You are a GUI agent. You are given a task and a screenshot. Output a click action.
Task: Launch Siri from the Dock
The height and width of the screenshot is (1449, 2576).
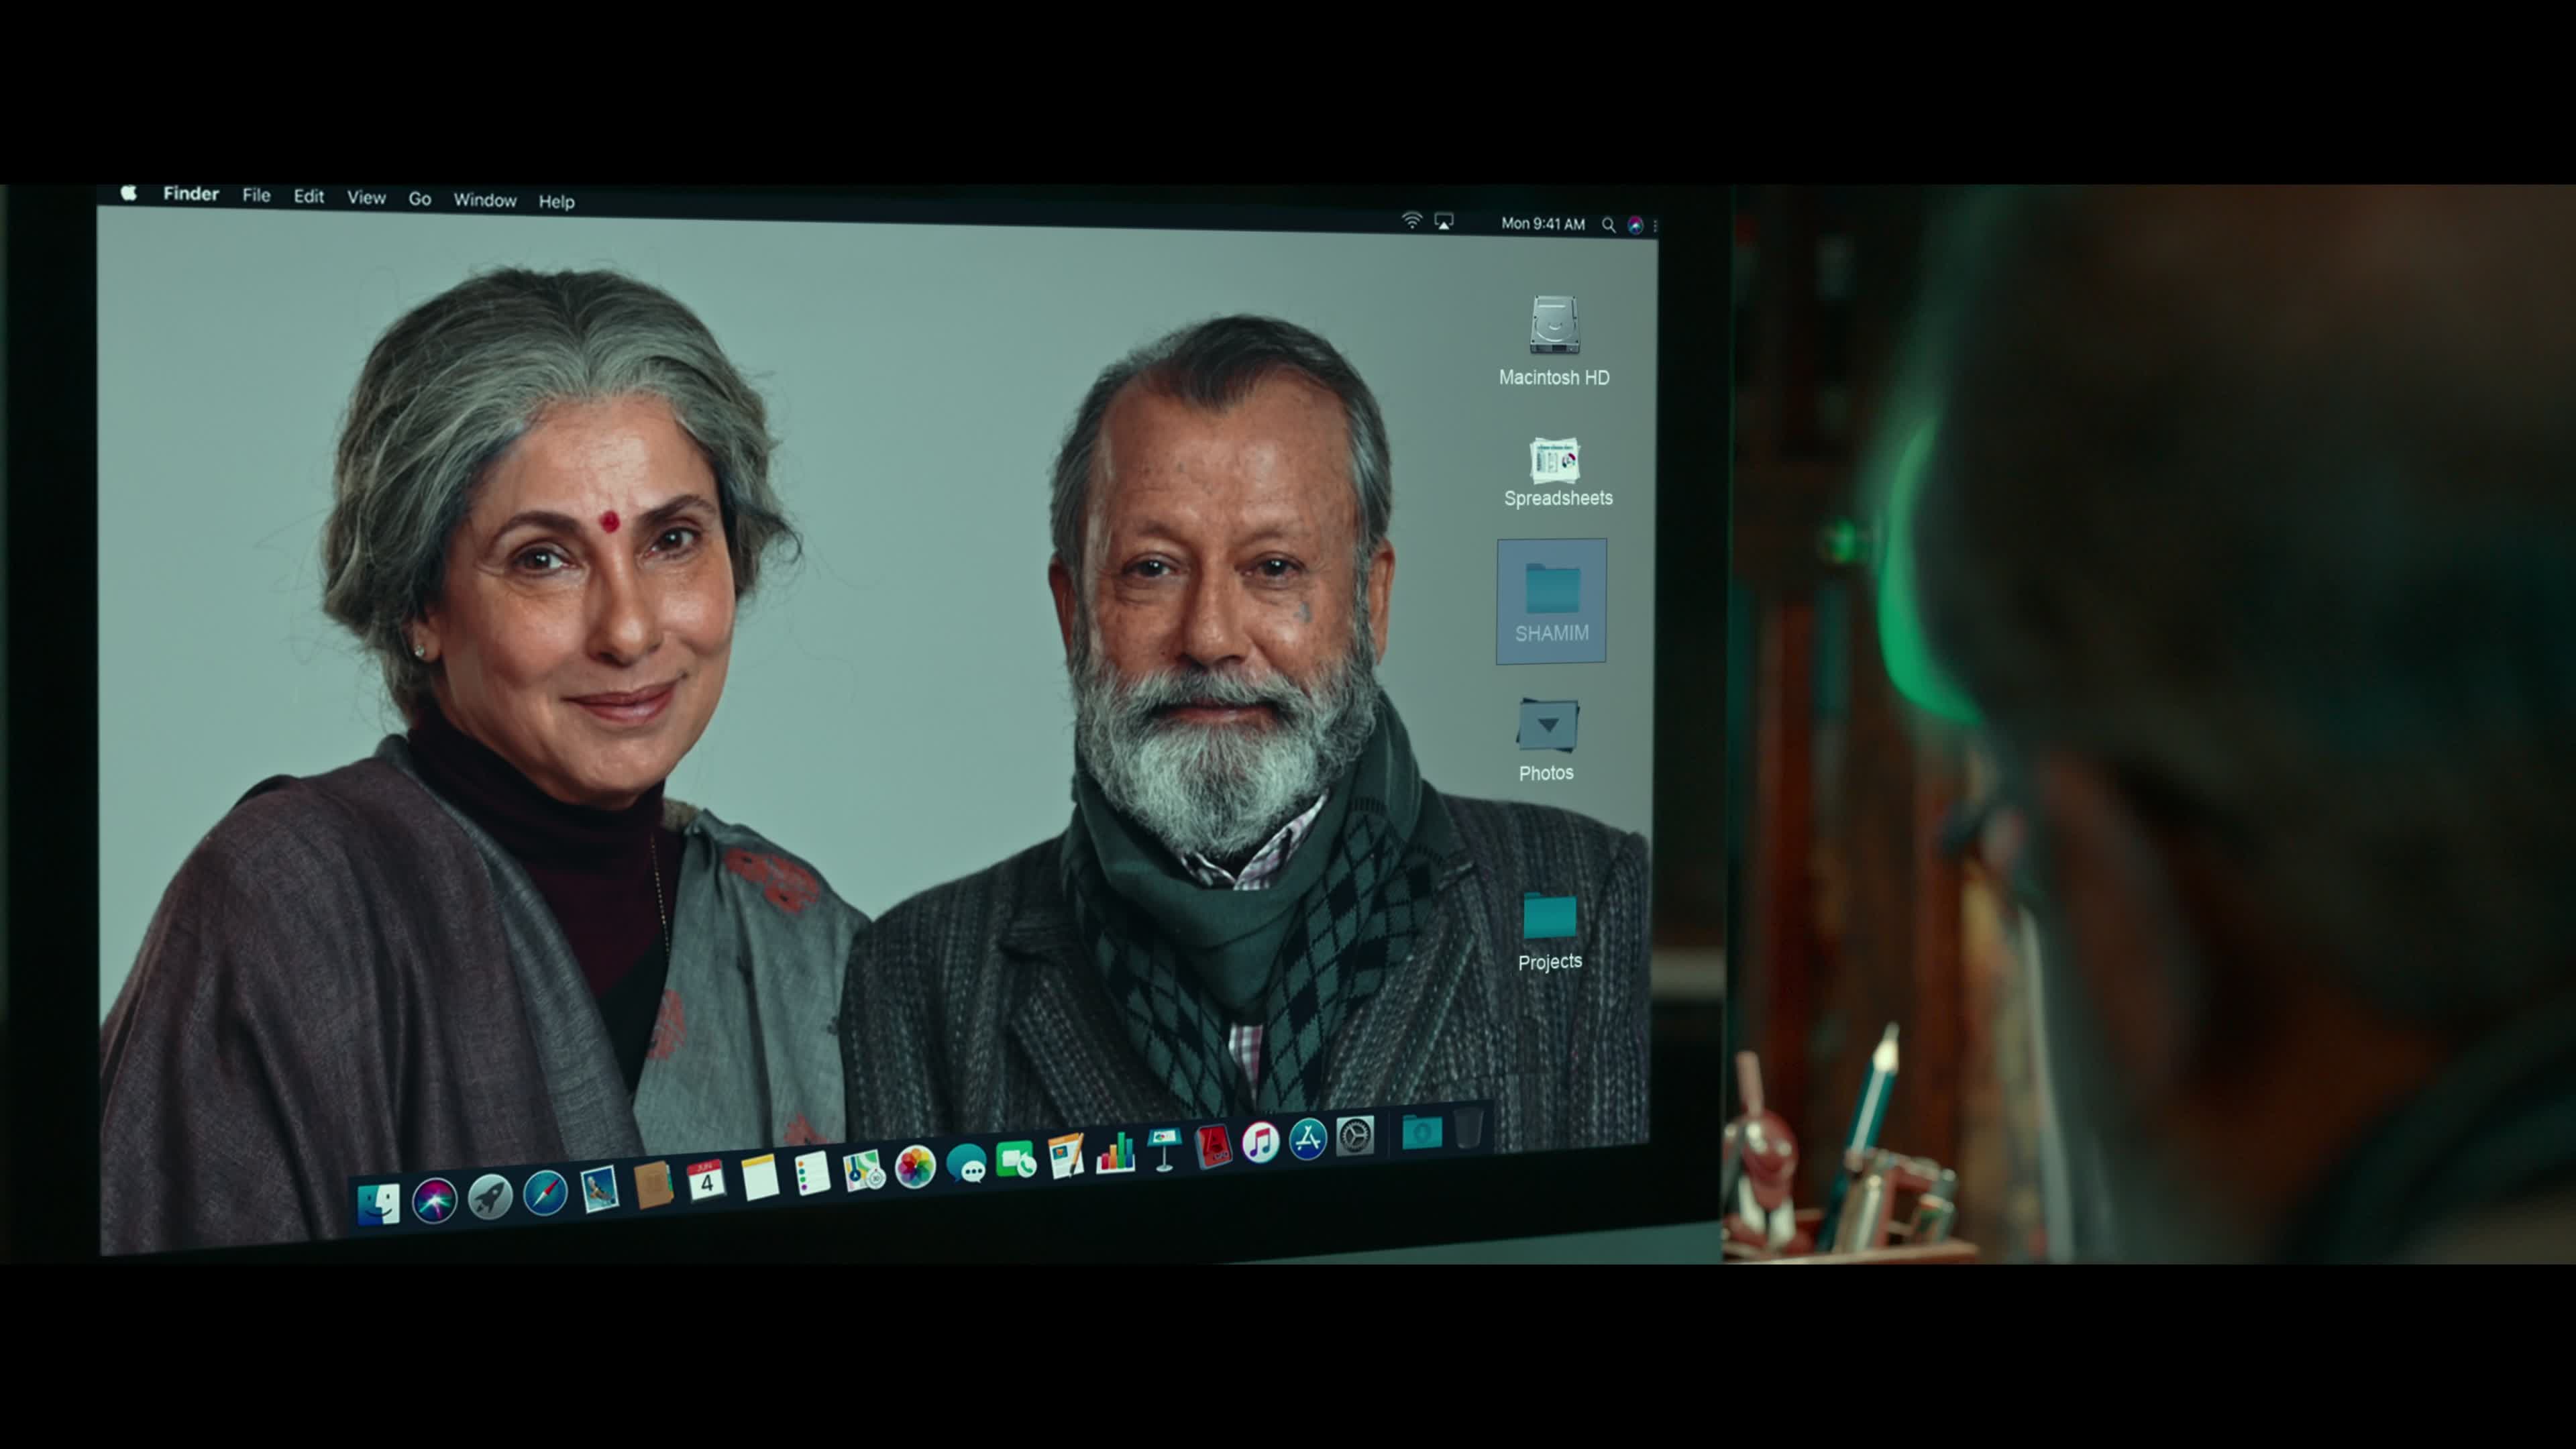[434, 1199]
